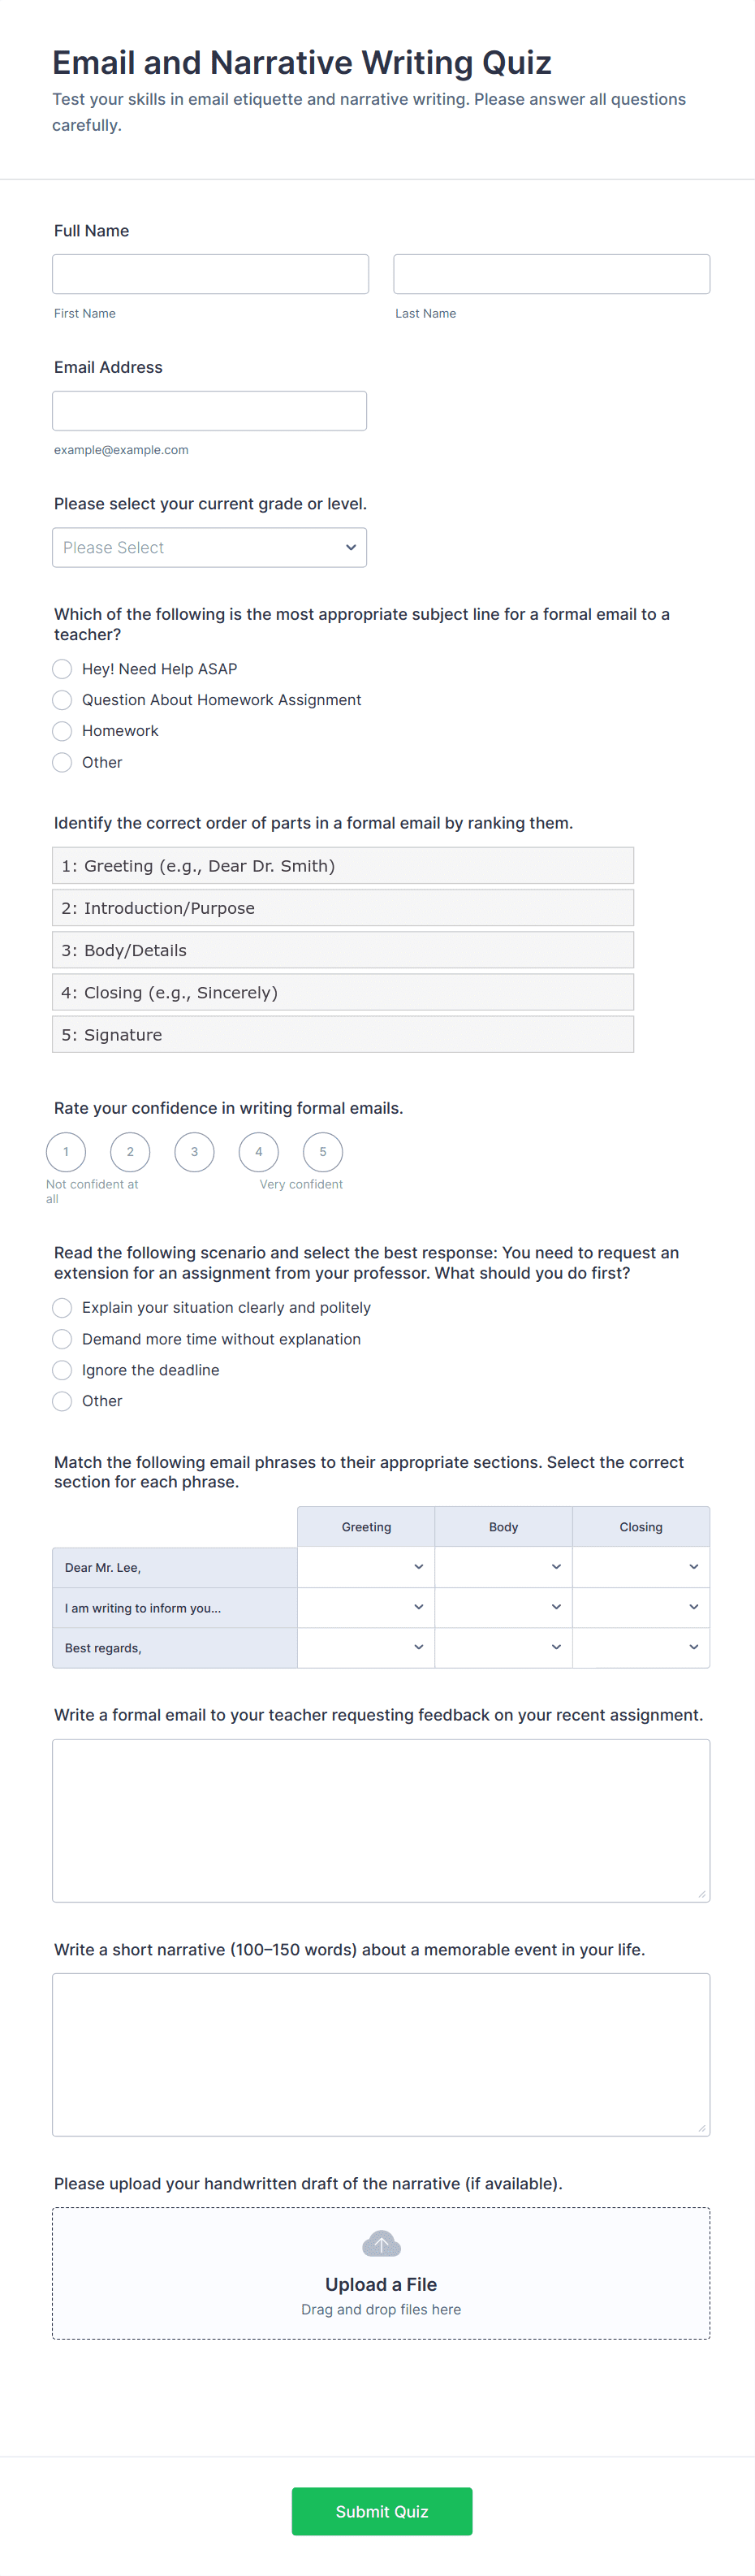
Task: Click the Last Name input box
Action: tap(551, 274)
